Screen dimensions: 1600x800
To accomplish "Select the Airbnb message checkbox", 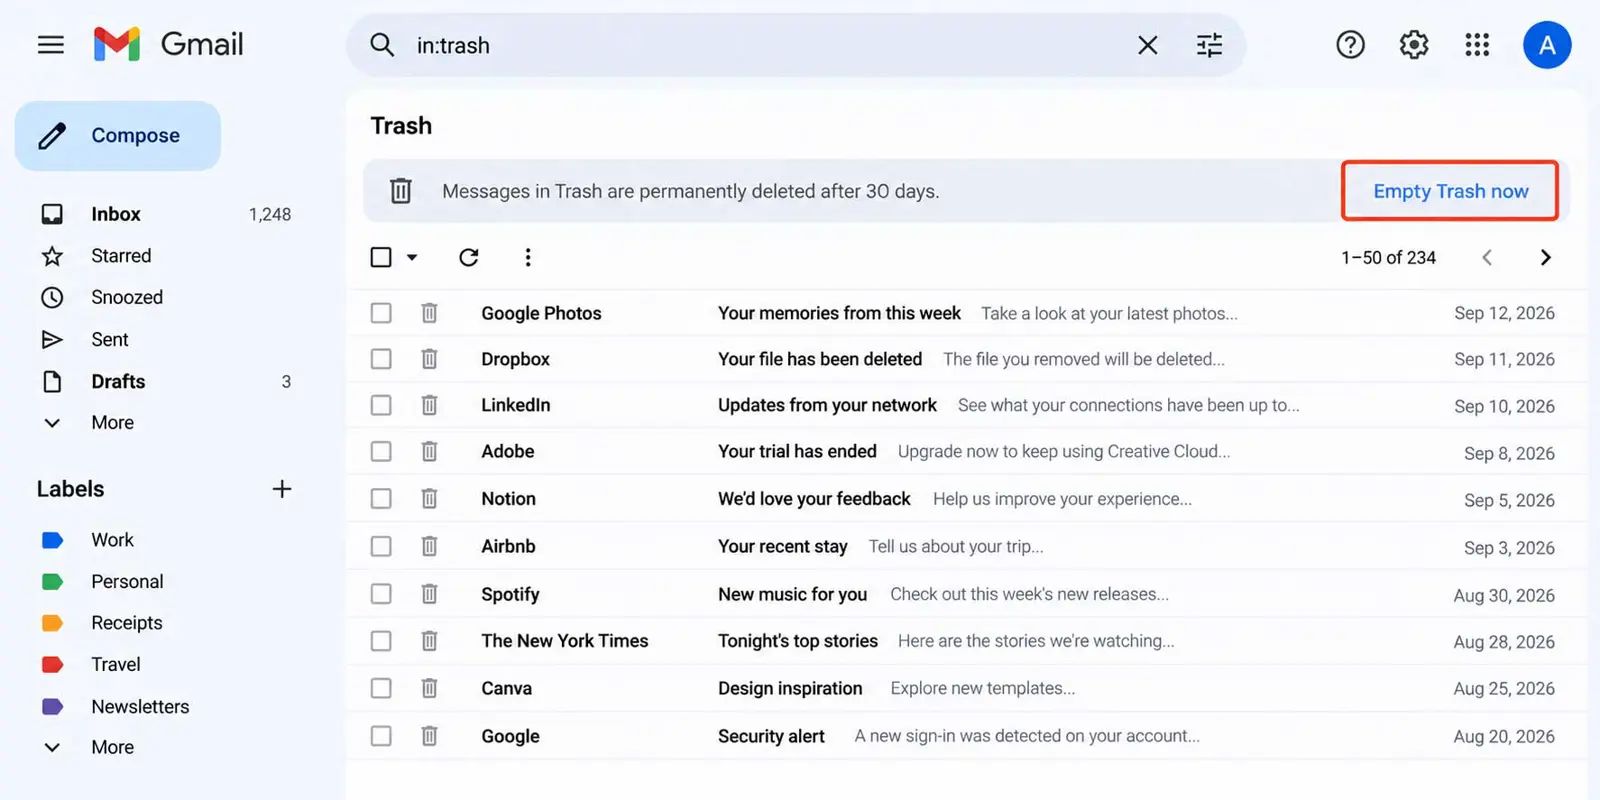I will tap(381, 546).
